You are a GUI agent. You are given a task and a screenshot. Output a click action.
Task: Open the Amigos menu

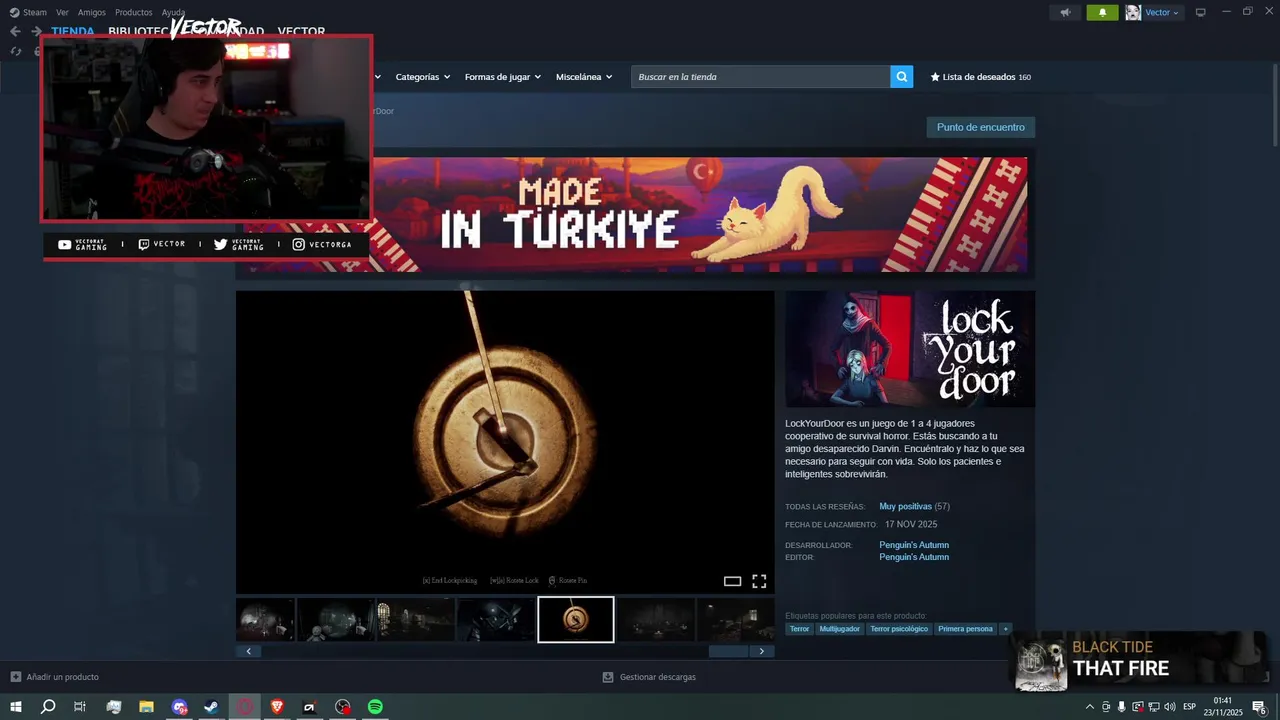click(x=92, y=13)
